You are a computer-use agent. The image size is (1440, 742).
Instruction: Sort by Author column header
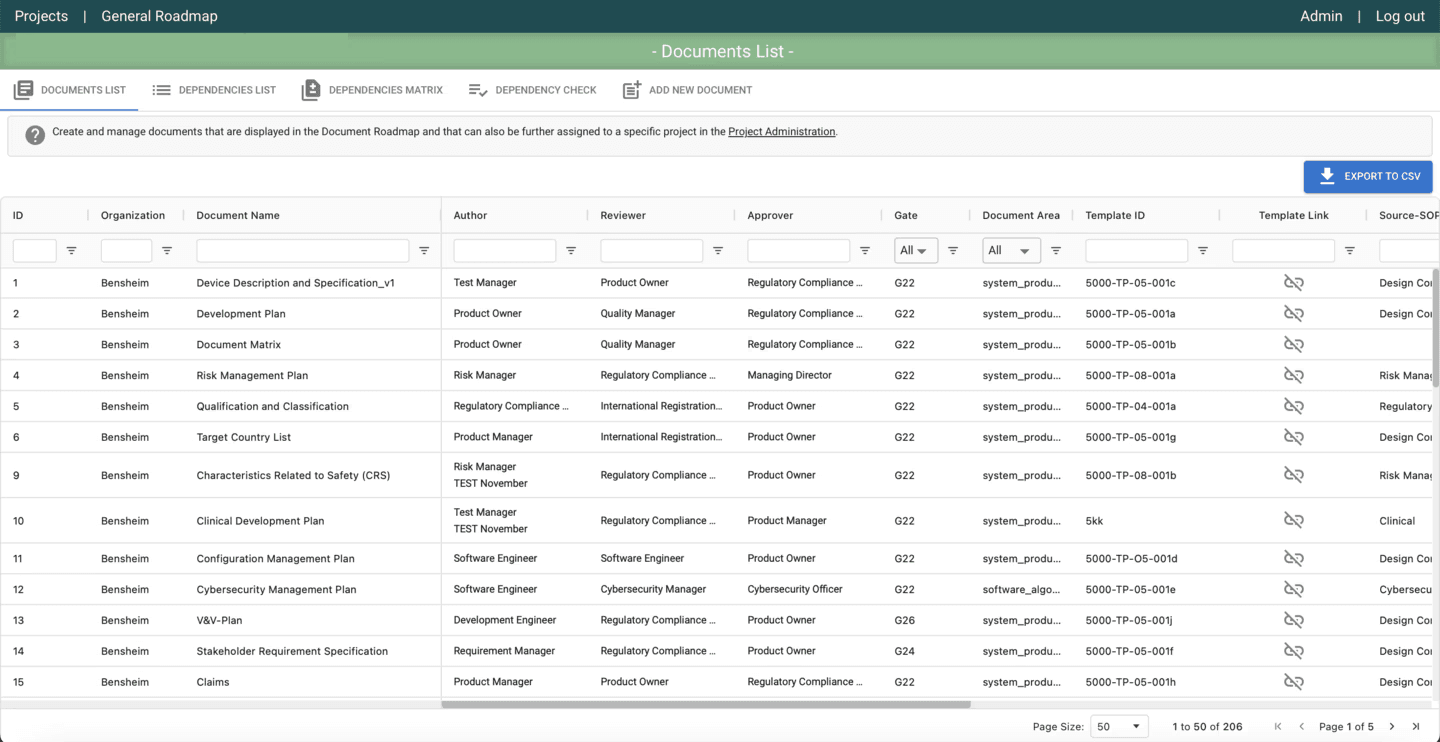[470, 215]
